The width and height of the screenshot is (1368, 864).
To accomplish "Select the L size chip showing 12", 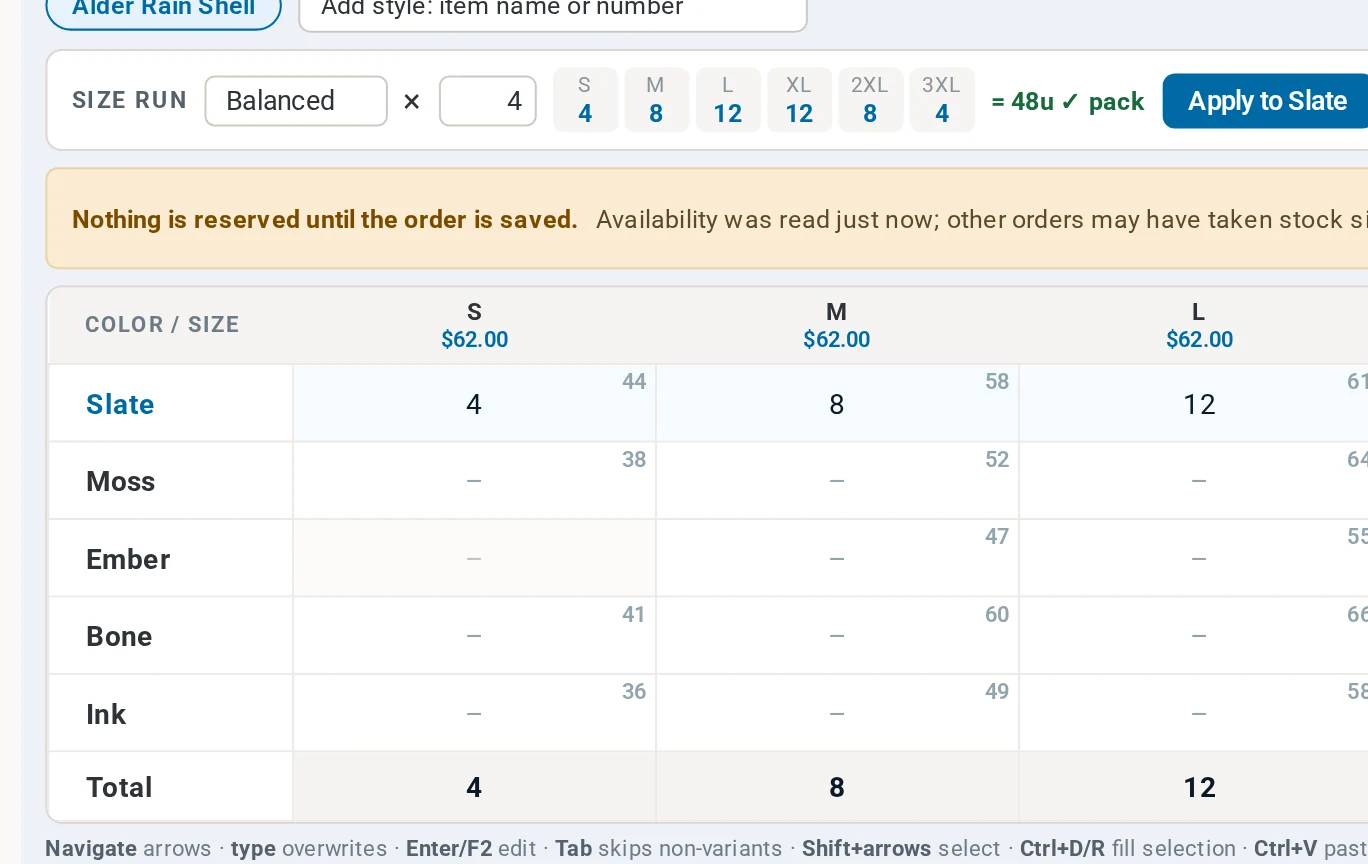I will (727, 100).
